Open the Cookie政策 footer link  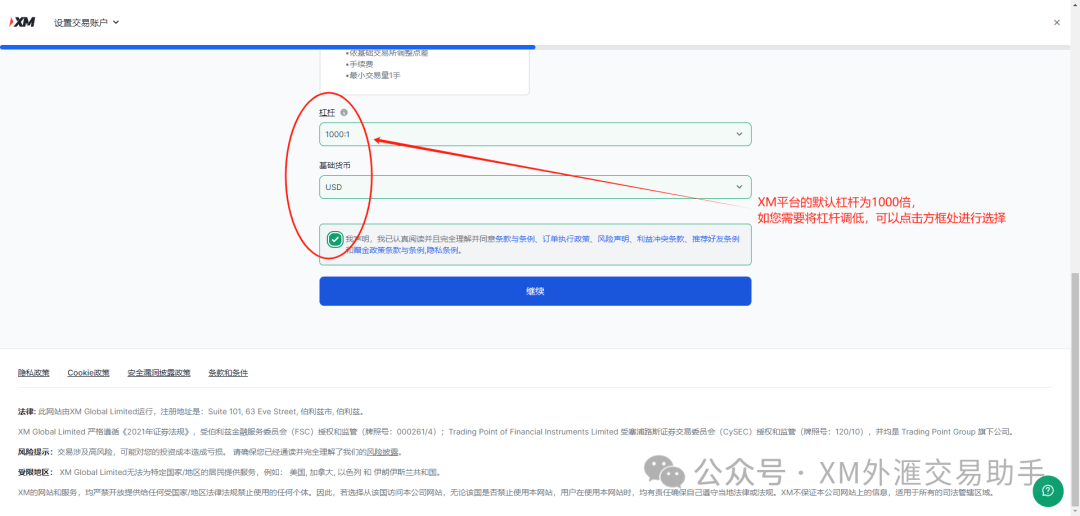point(88,373)
